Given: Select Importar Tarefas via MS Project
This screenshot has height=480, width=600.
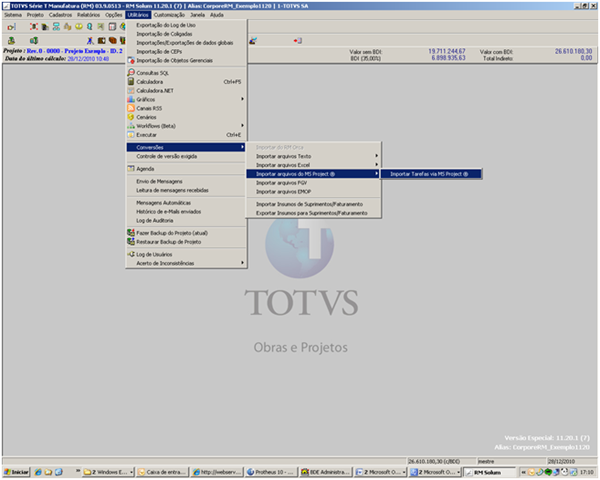Looking at the screenshot, I should pyautogui.click(x=431, y=174).
